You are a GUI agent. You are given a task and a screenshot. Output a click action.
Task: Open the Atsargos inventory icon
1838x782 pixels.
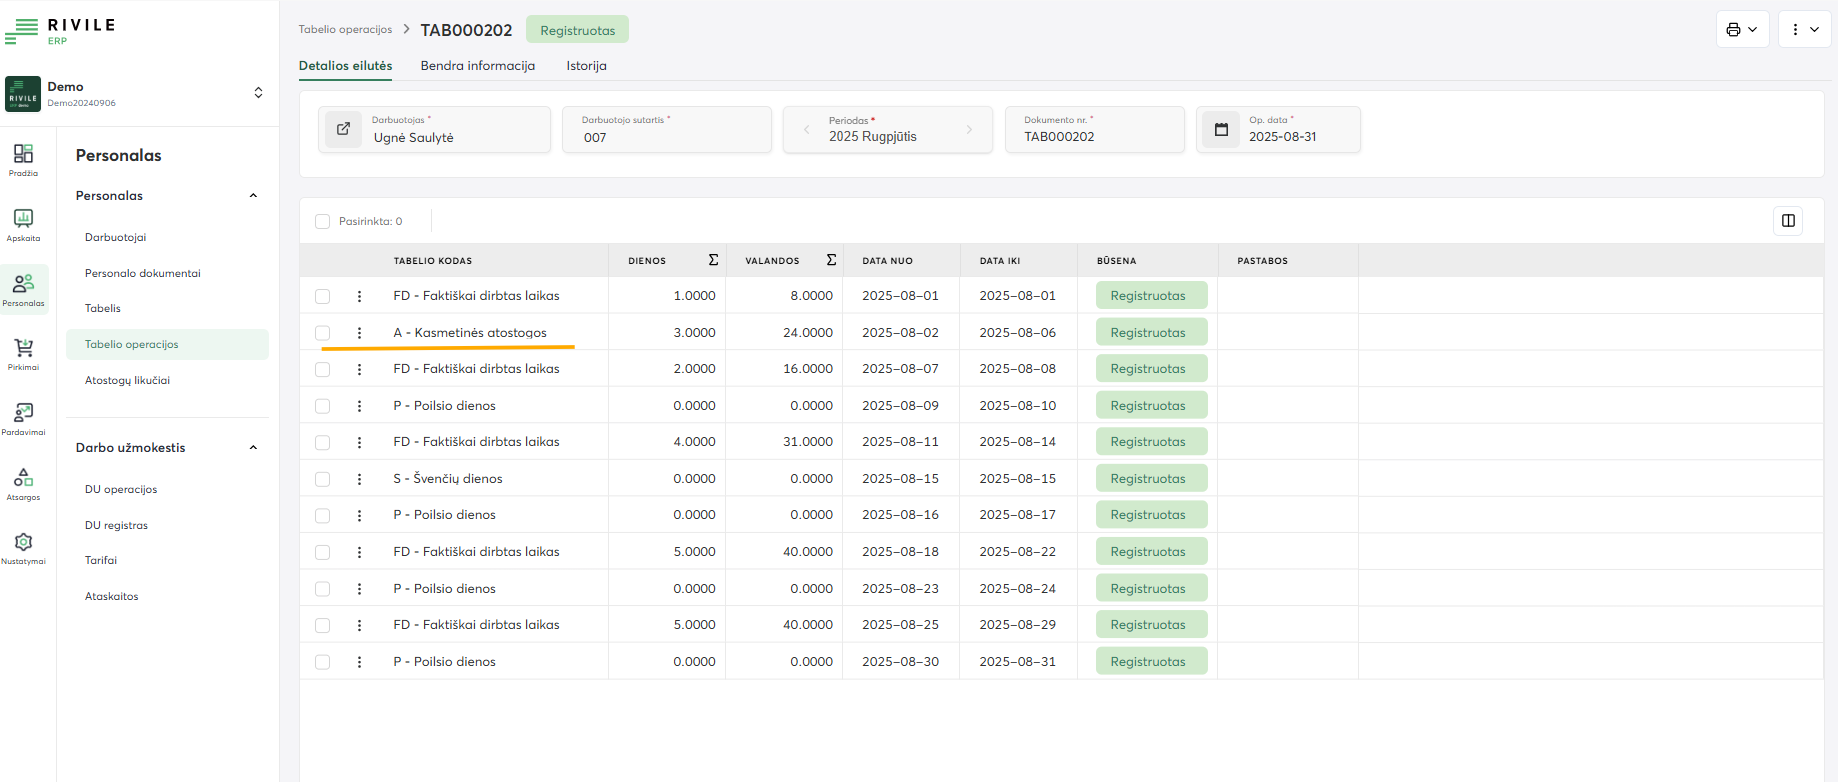pyautogui.click(x=23, y=481)
